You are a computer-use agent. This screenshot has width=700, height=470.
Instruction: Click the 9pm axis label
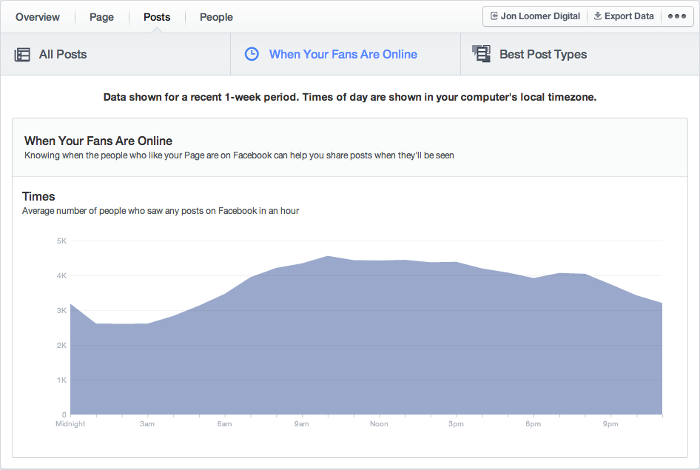pos(610,424)
